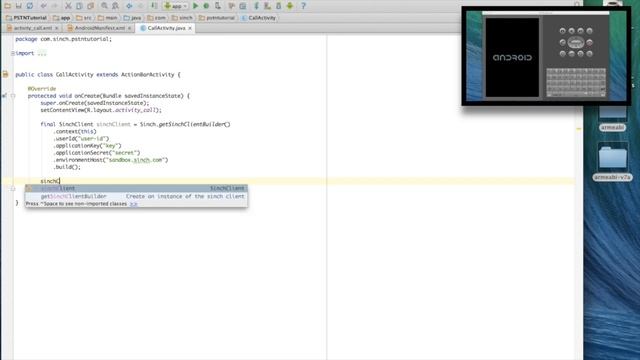
Task: Click the Redo toolbar icon
Action: (54, 6)
